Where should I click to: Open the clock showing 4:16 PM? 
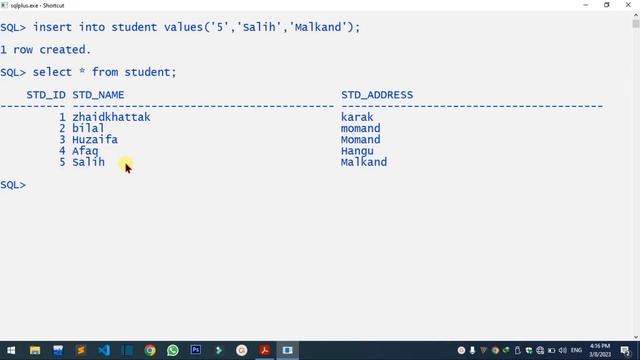[600, 350]
